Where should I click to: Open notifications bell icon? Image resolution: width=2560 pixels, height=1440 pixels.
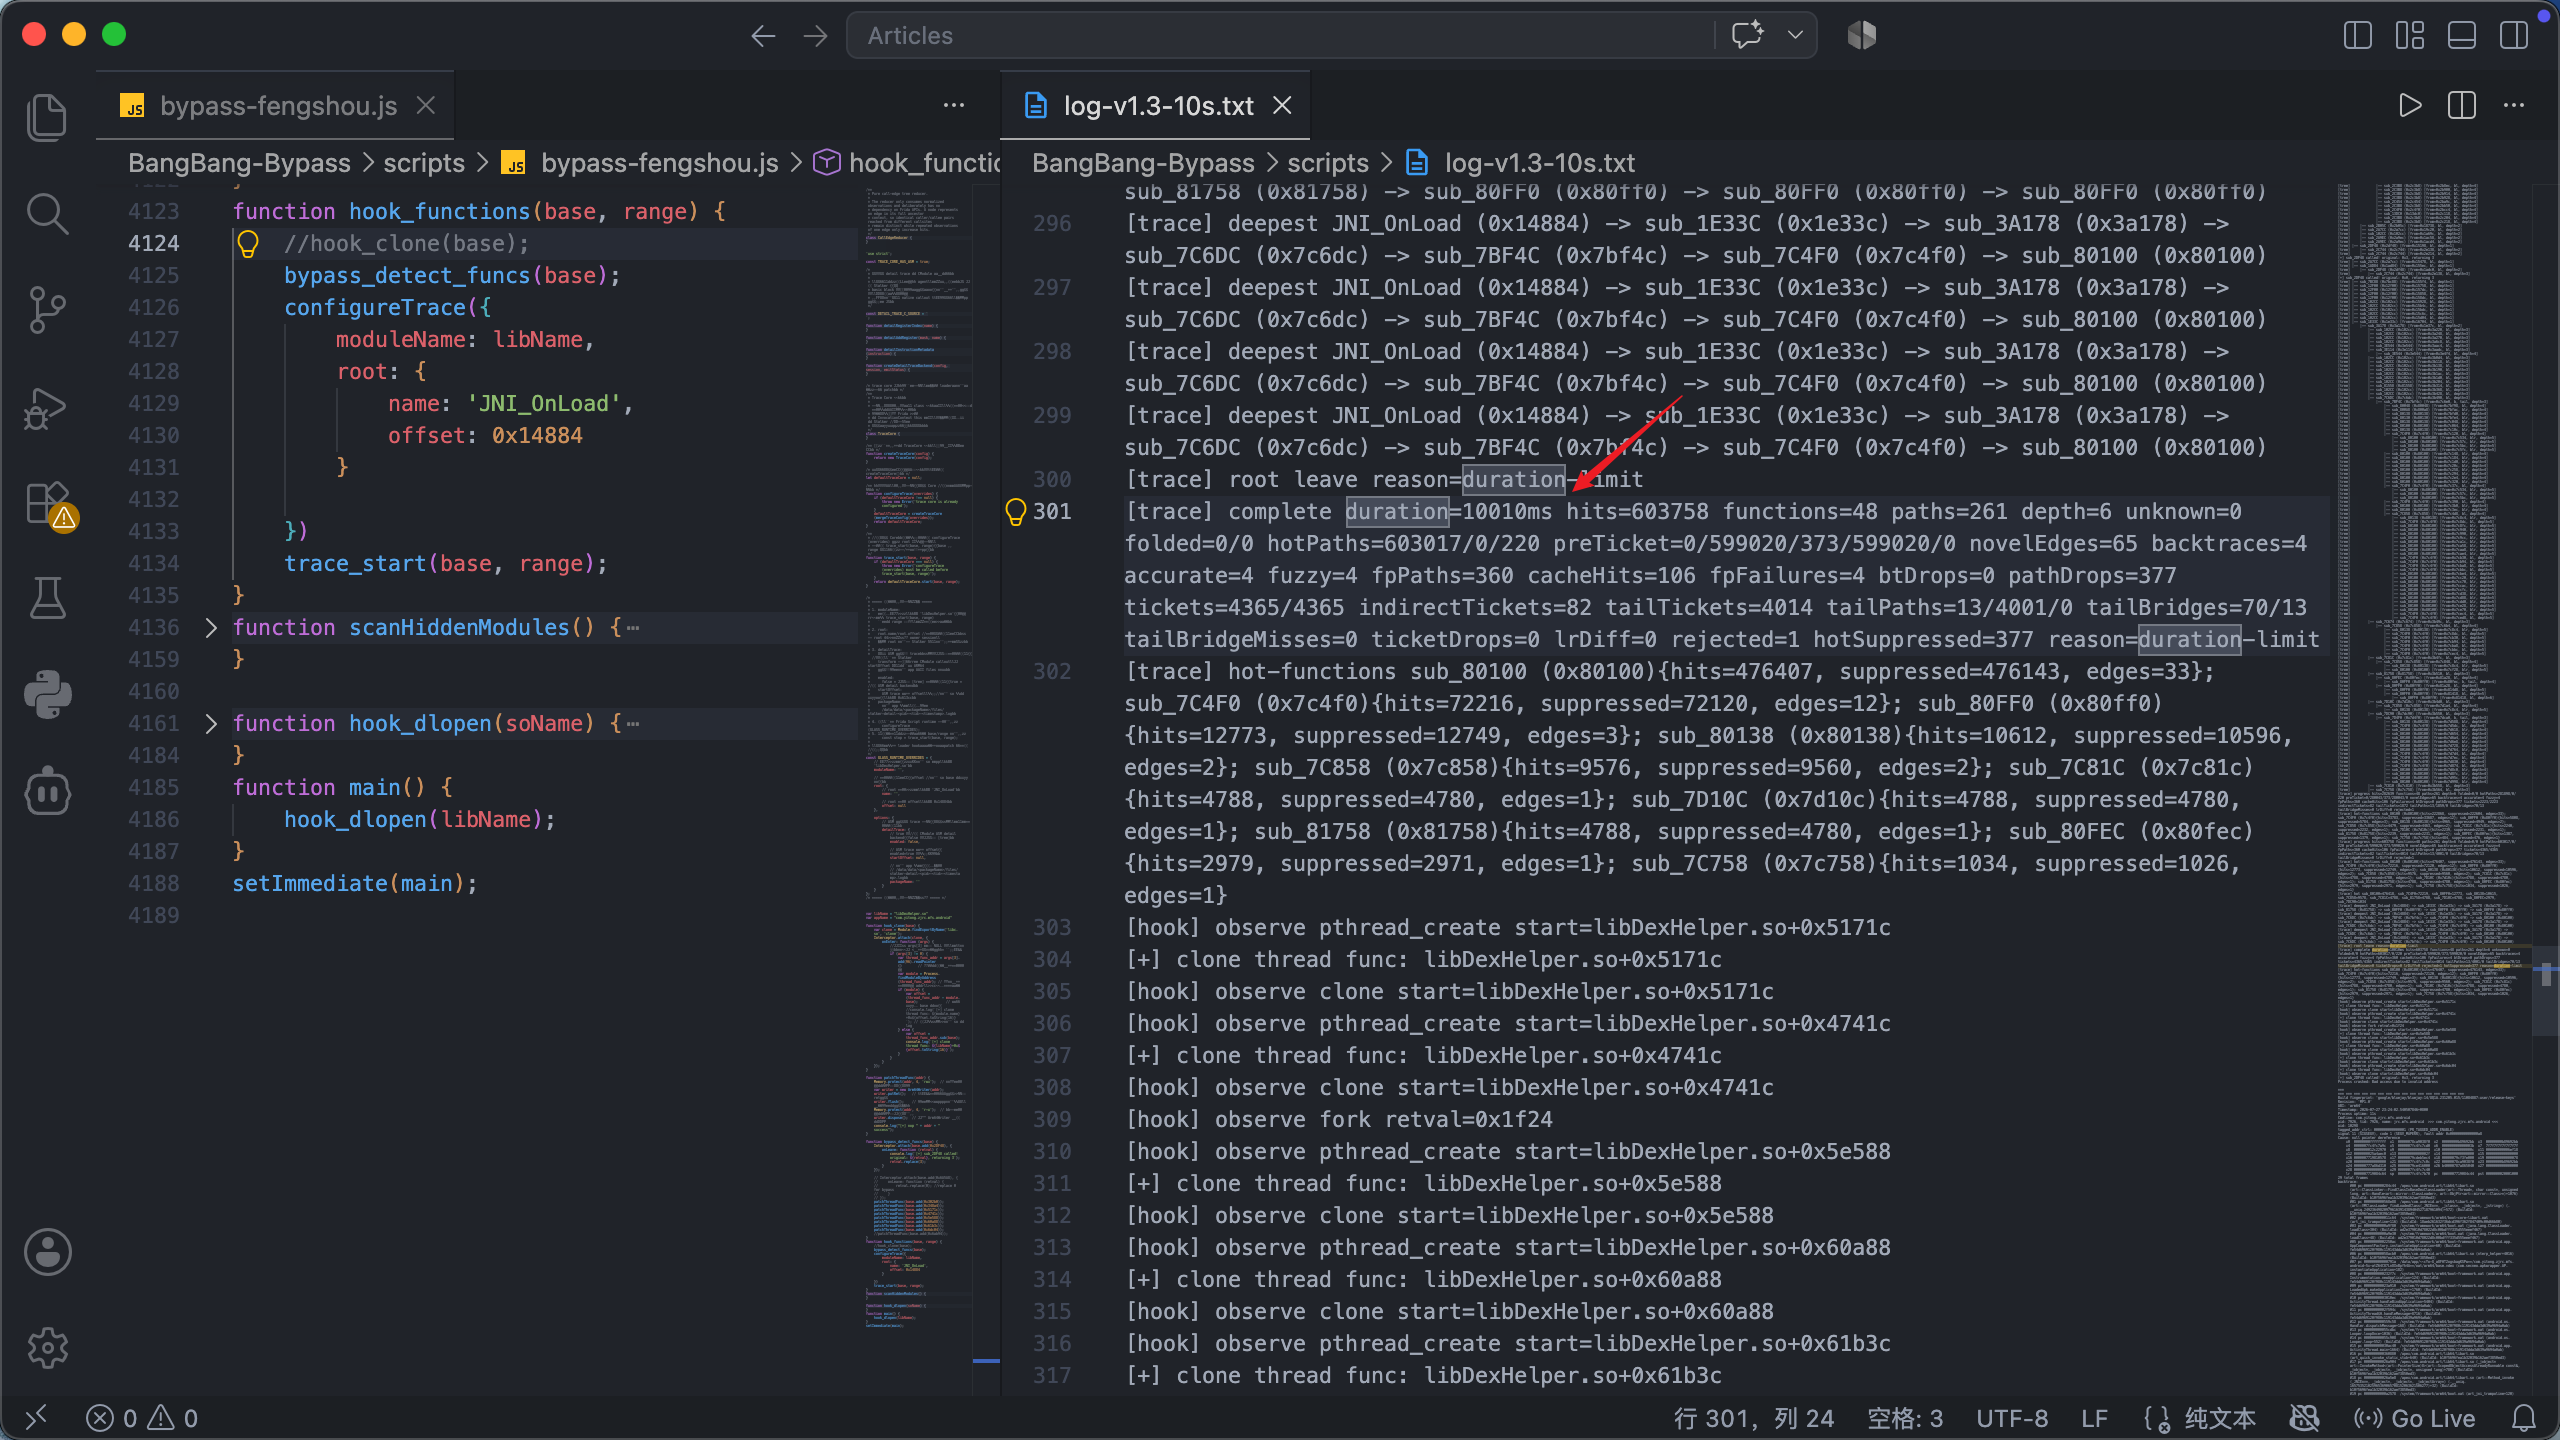click(2524, 1418)
